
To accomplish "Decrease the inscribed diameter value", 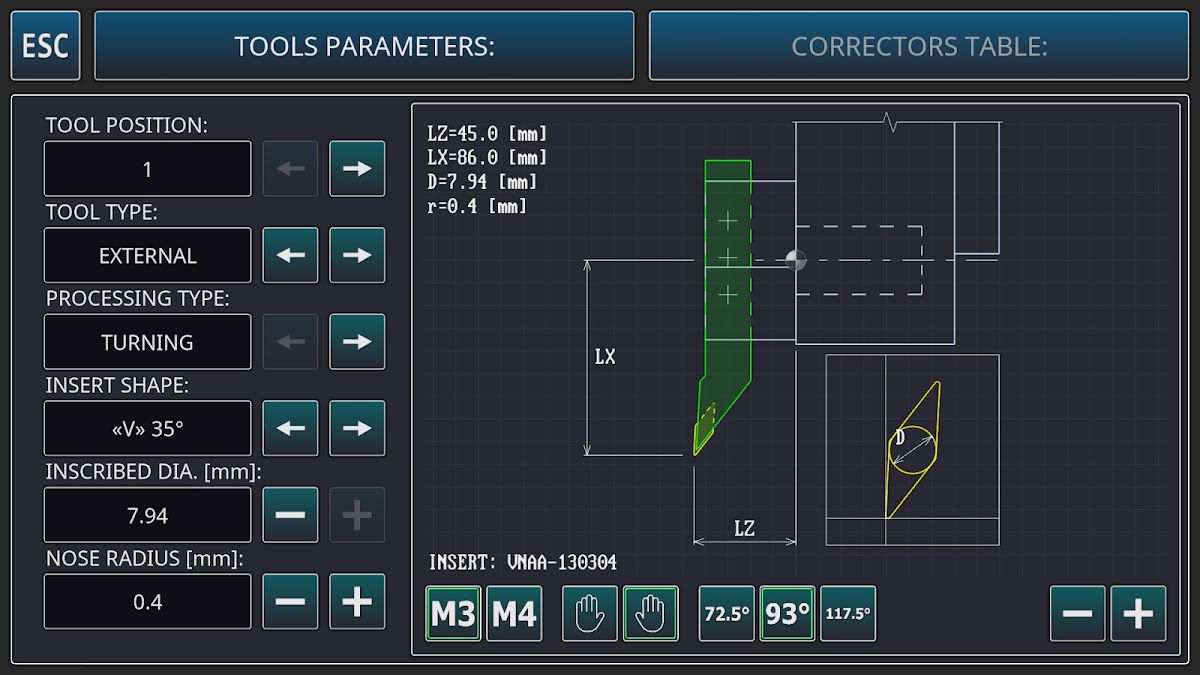I will pyautogui.click(x=290, y=515).
